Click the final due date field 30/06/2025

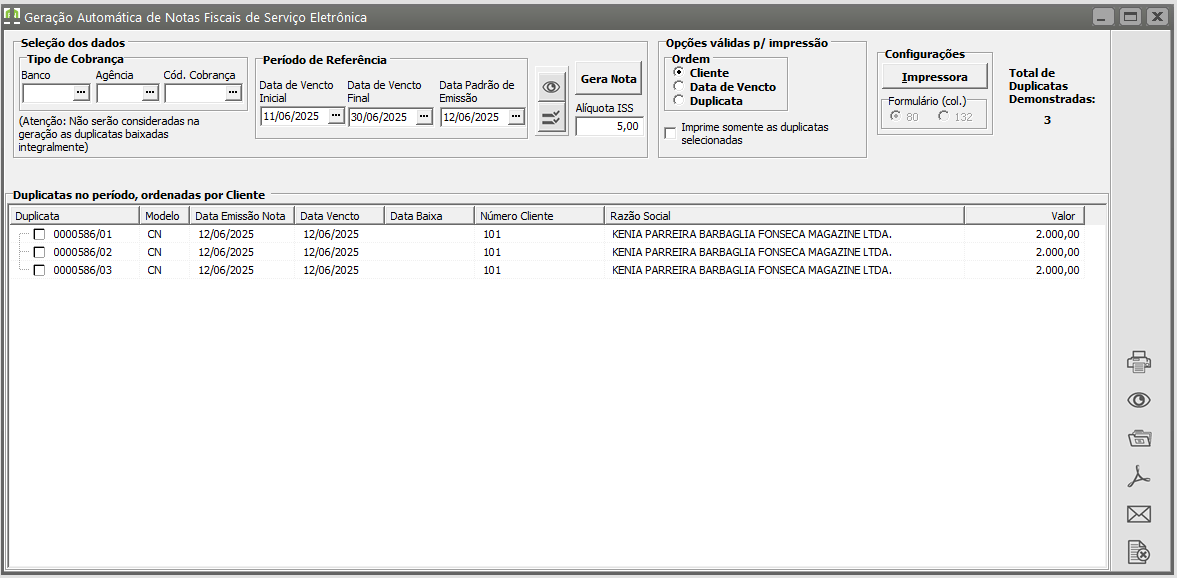click(383, 116)
